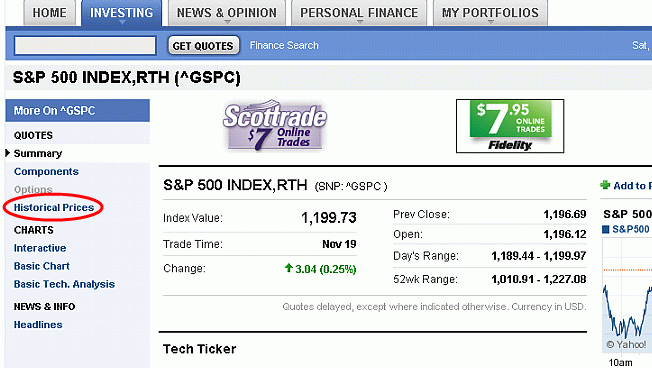The width and height of the screenshot is (652, 368).
Task: Expand the Personal Finance dropdown arrow
Action: click(360, 22)
